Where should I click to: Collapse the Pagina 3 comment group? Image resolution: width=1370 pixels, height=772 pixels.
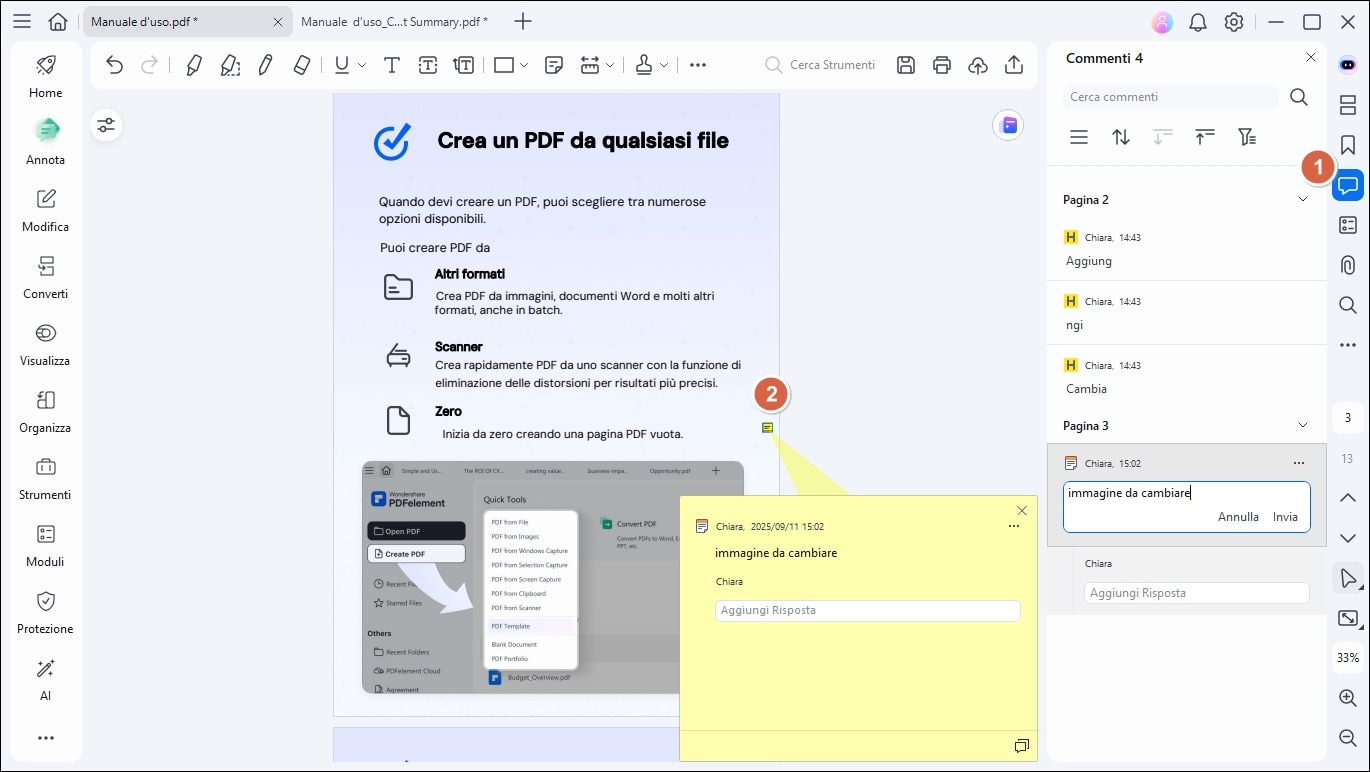(1302, 425)
